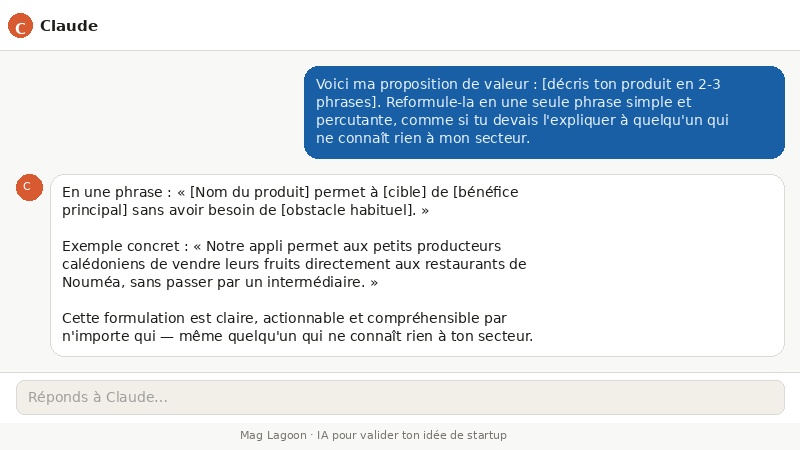Click the orange Claude logo in header

click(x=20, y=26)
